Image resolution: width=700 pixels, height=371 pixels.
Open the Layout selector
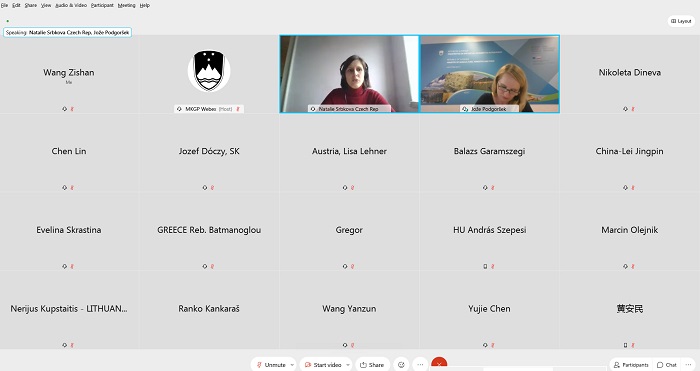(x=681, y=21)
